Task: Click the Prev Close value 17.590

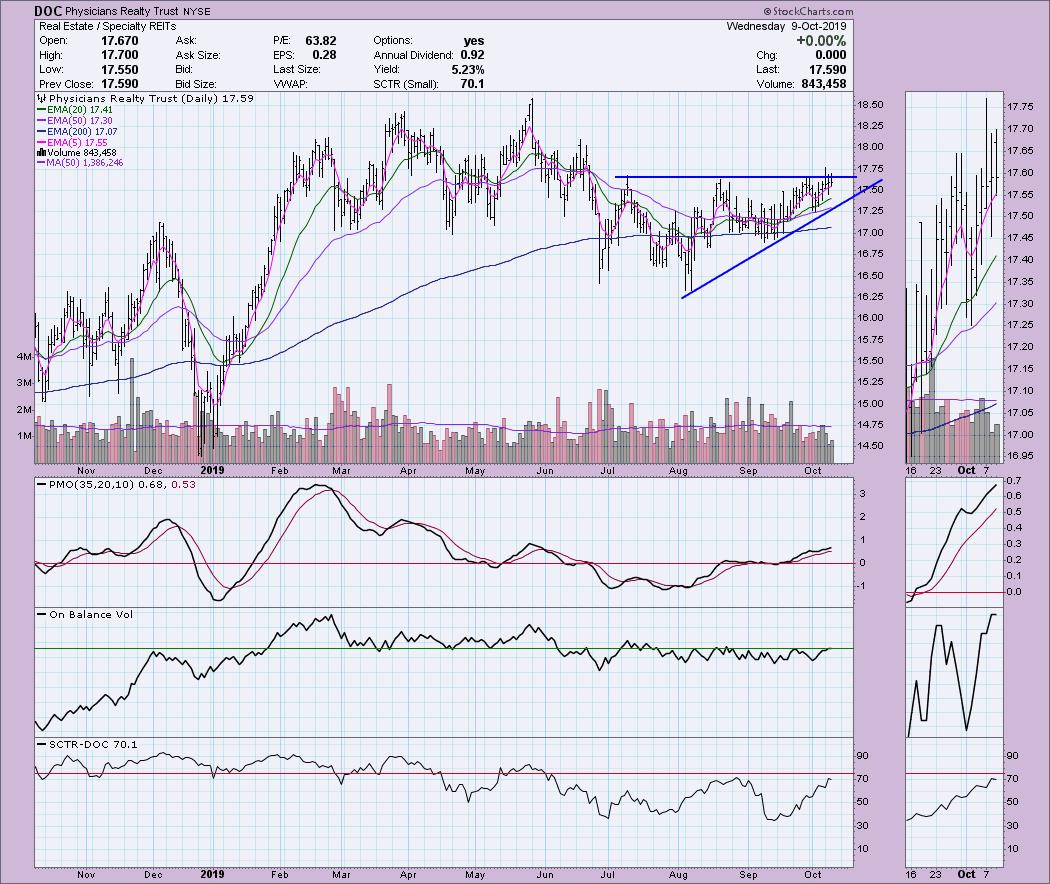Action: click(x=120, y=84)
